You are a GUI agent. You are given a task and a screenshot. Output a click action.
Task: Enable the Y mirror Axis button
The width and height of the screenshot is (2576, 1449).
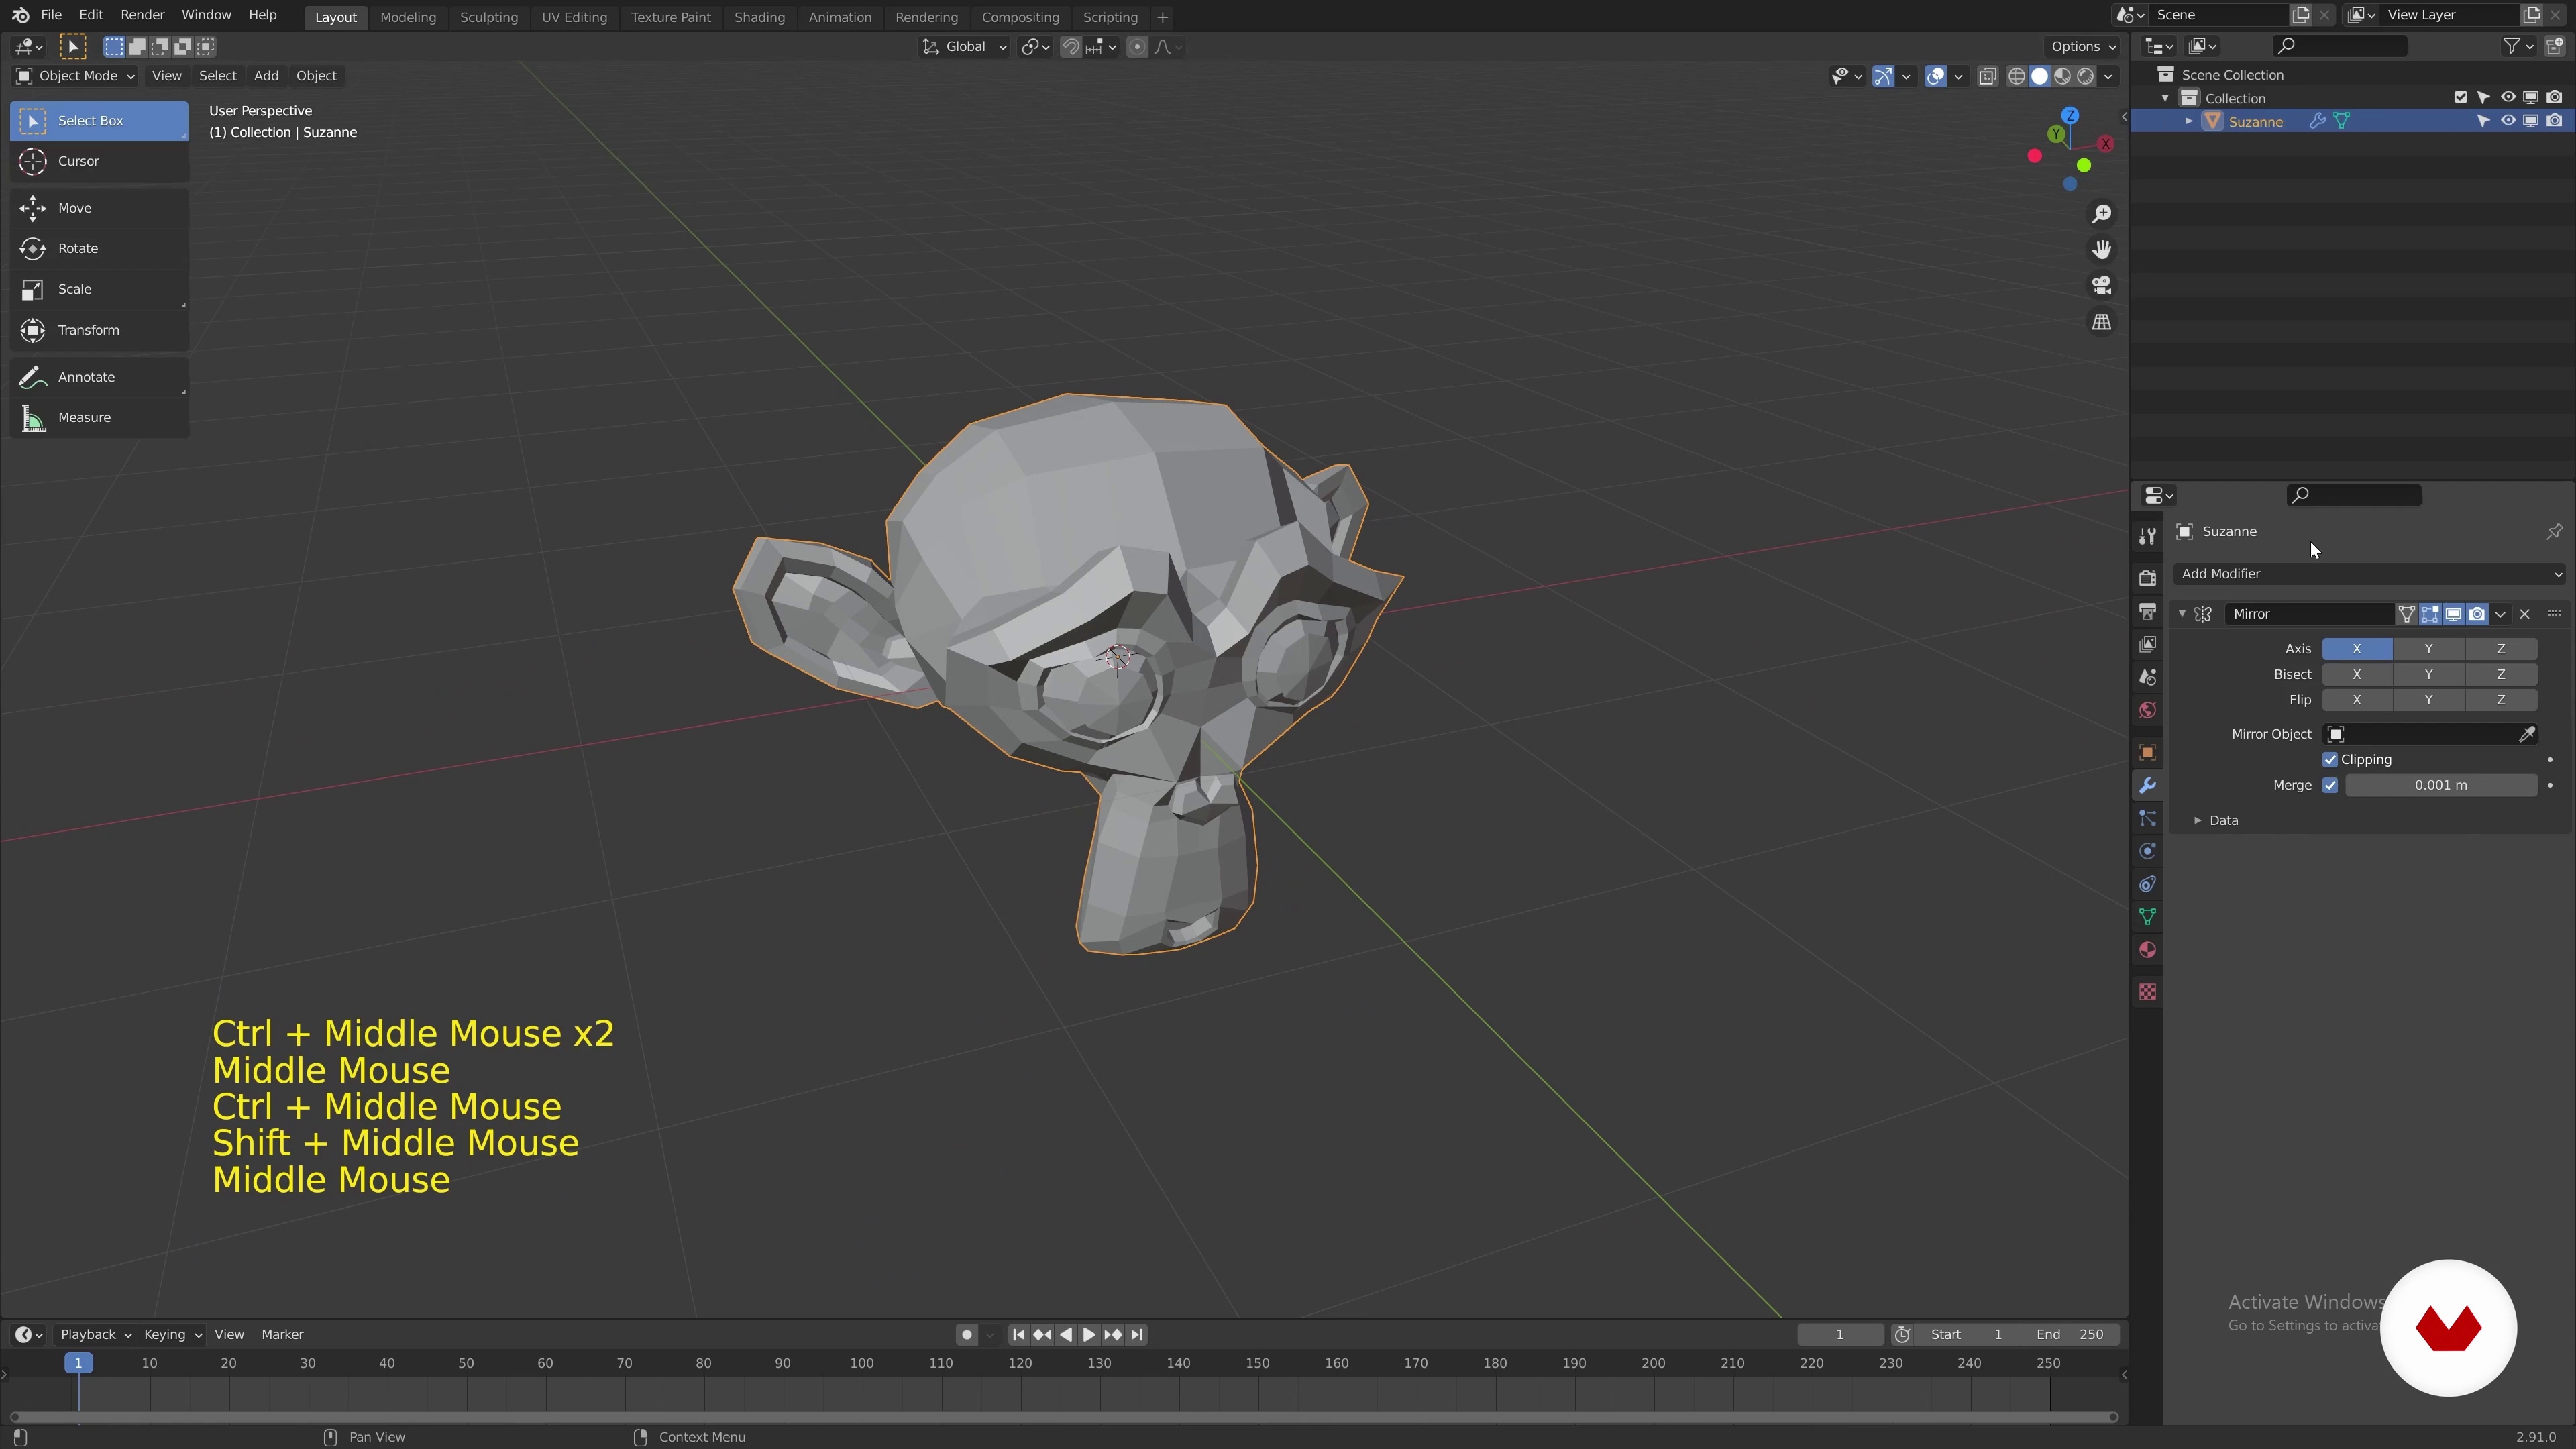(2428, 649)
